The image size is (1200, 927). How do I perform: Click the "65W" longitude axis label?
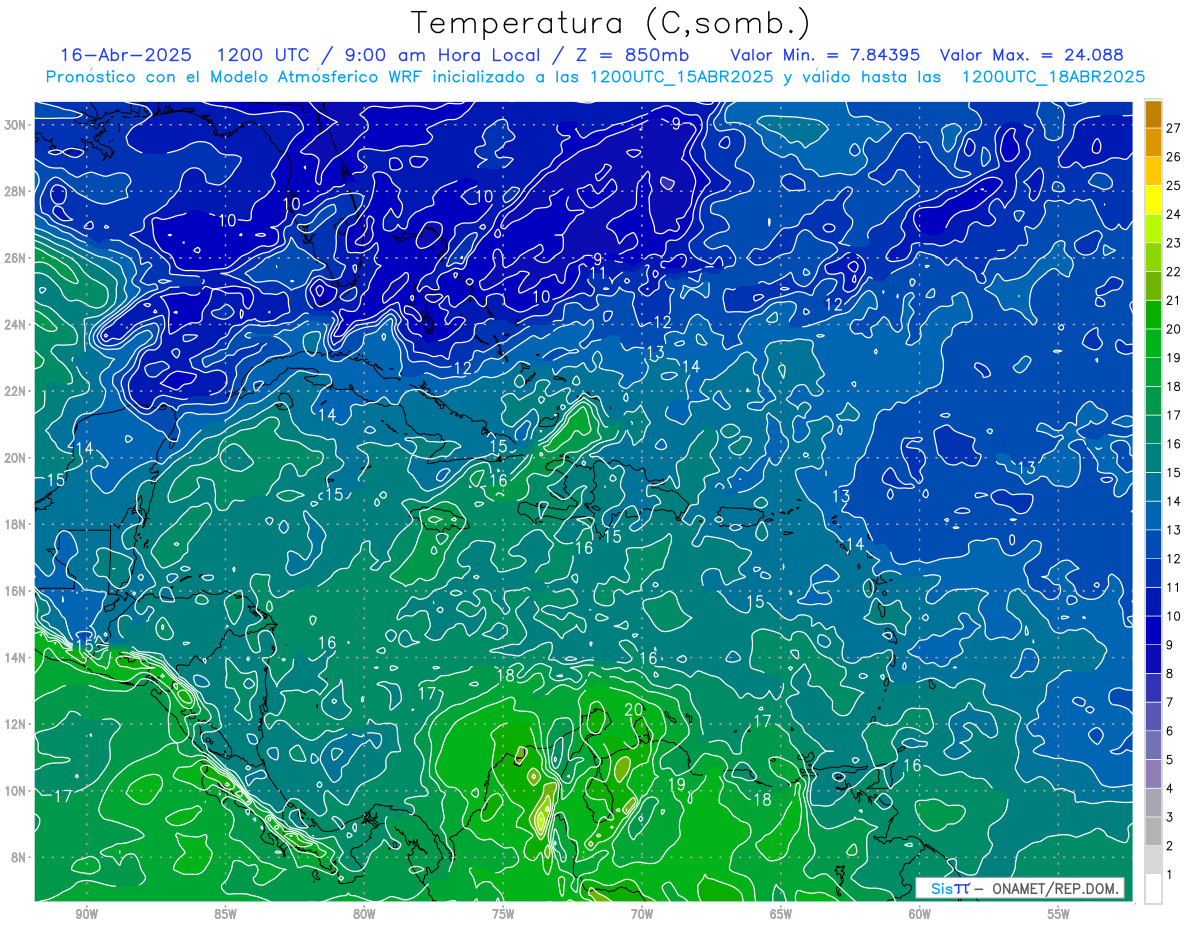click(781, 914)
